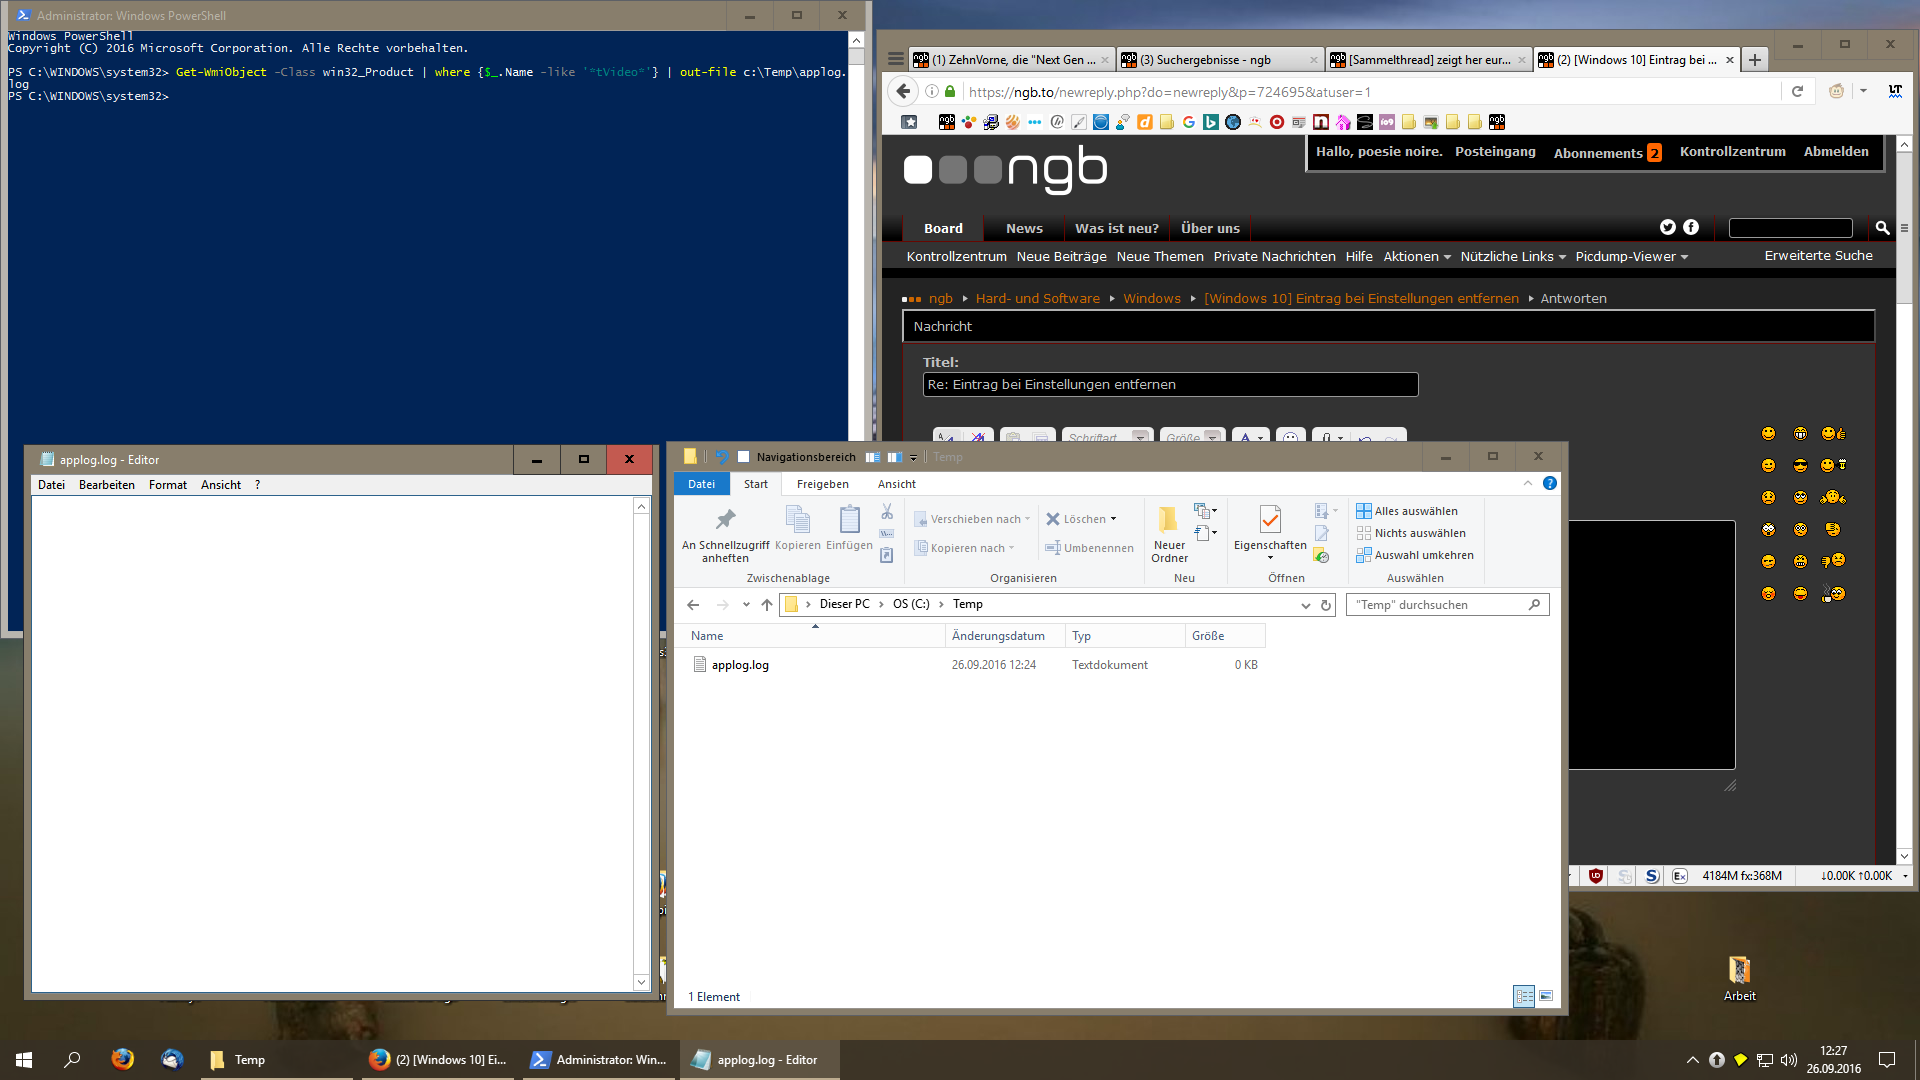Switch Explorer to large icons view
The width and height of the screenshot is (1920, 1080).
[1546, 996]
